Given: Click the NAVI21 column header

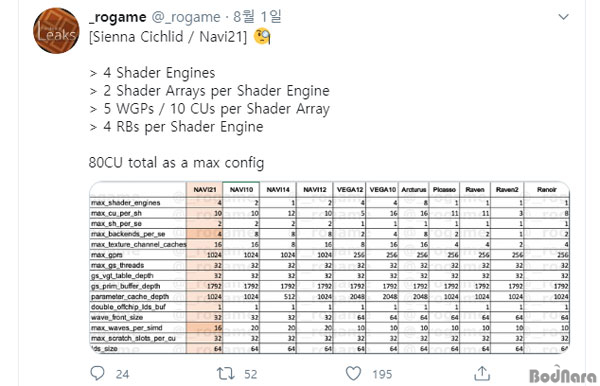Looking at the screenshot, I should 205,190.
